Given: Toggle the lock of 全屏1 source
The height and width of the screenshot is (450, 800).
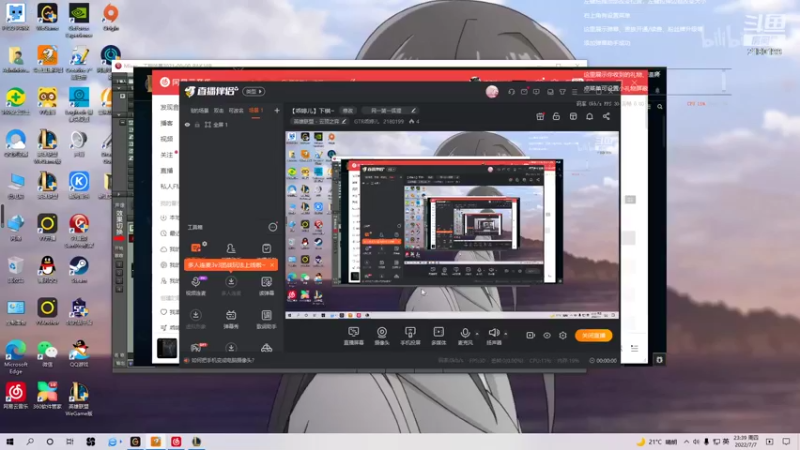Looking at the screenshot, I should pos(197,124).
